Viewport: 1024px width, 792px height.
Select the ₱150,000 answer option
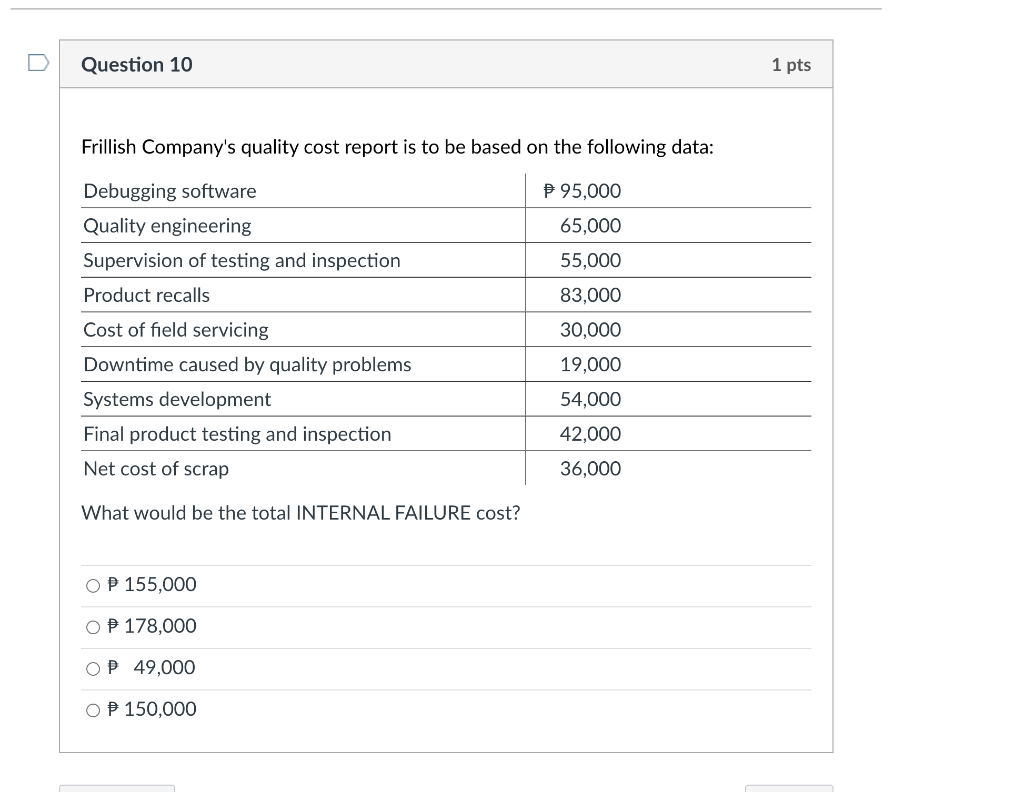point(91,709)
